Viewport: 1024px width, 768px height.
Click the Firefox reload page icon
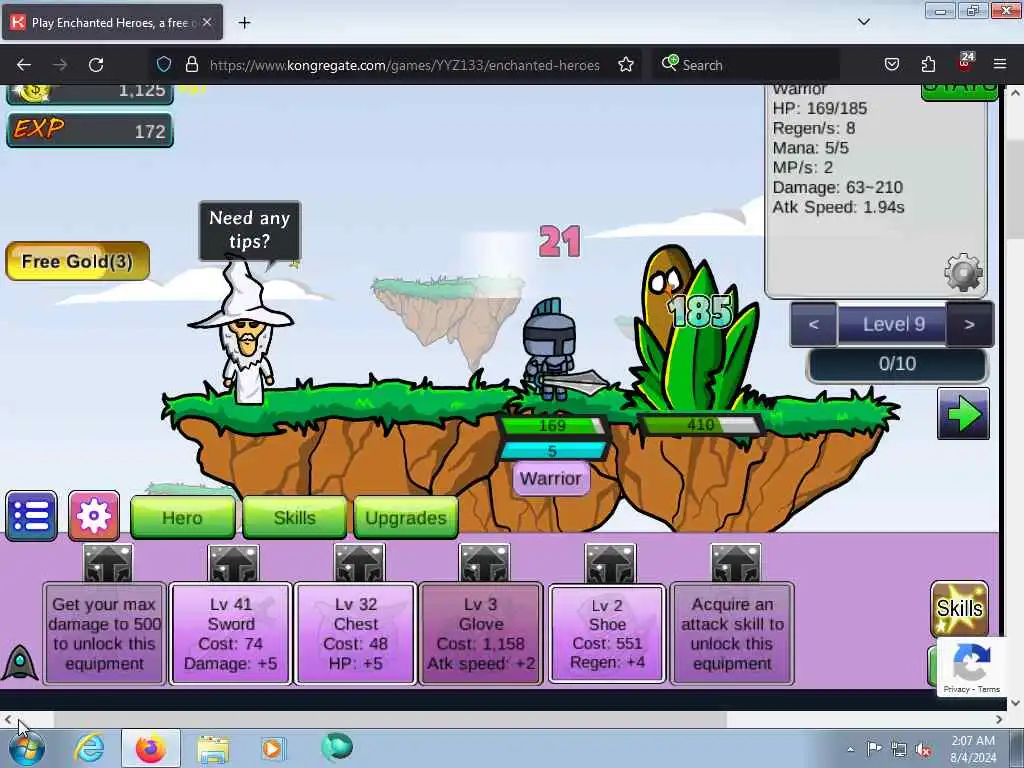pos(96,65)
